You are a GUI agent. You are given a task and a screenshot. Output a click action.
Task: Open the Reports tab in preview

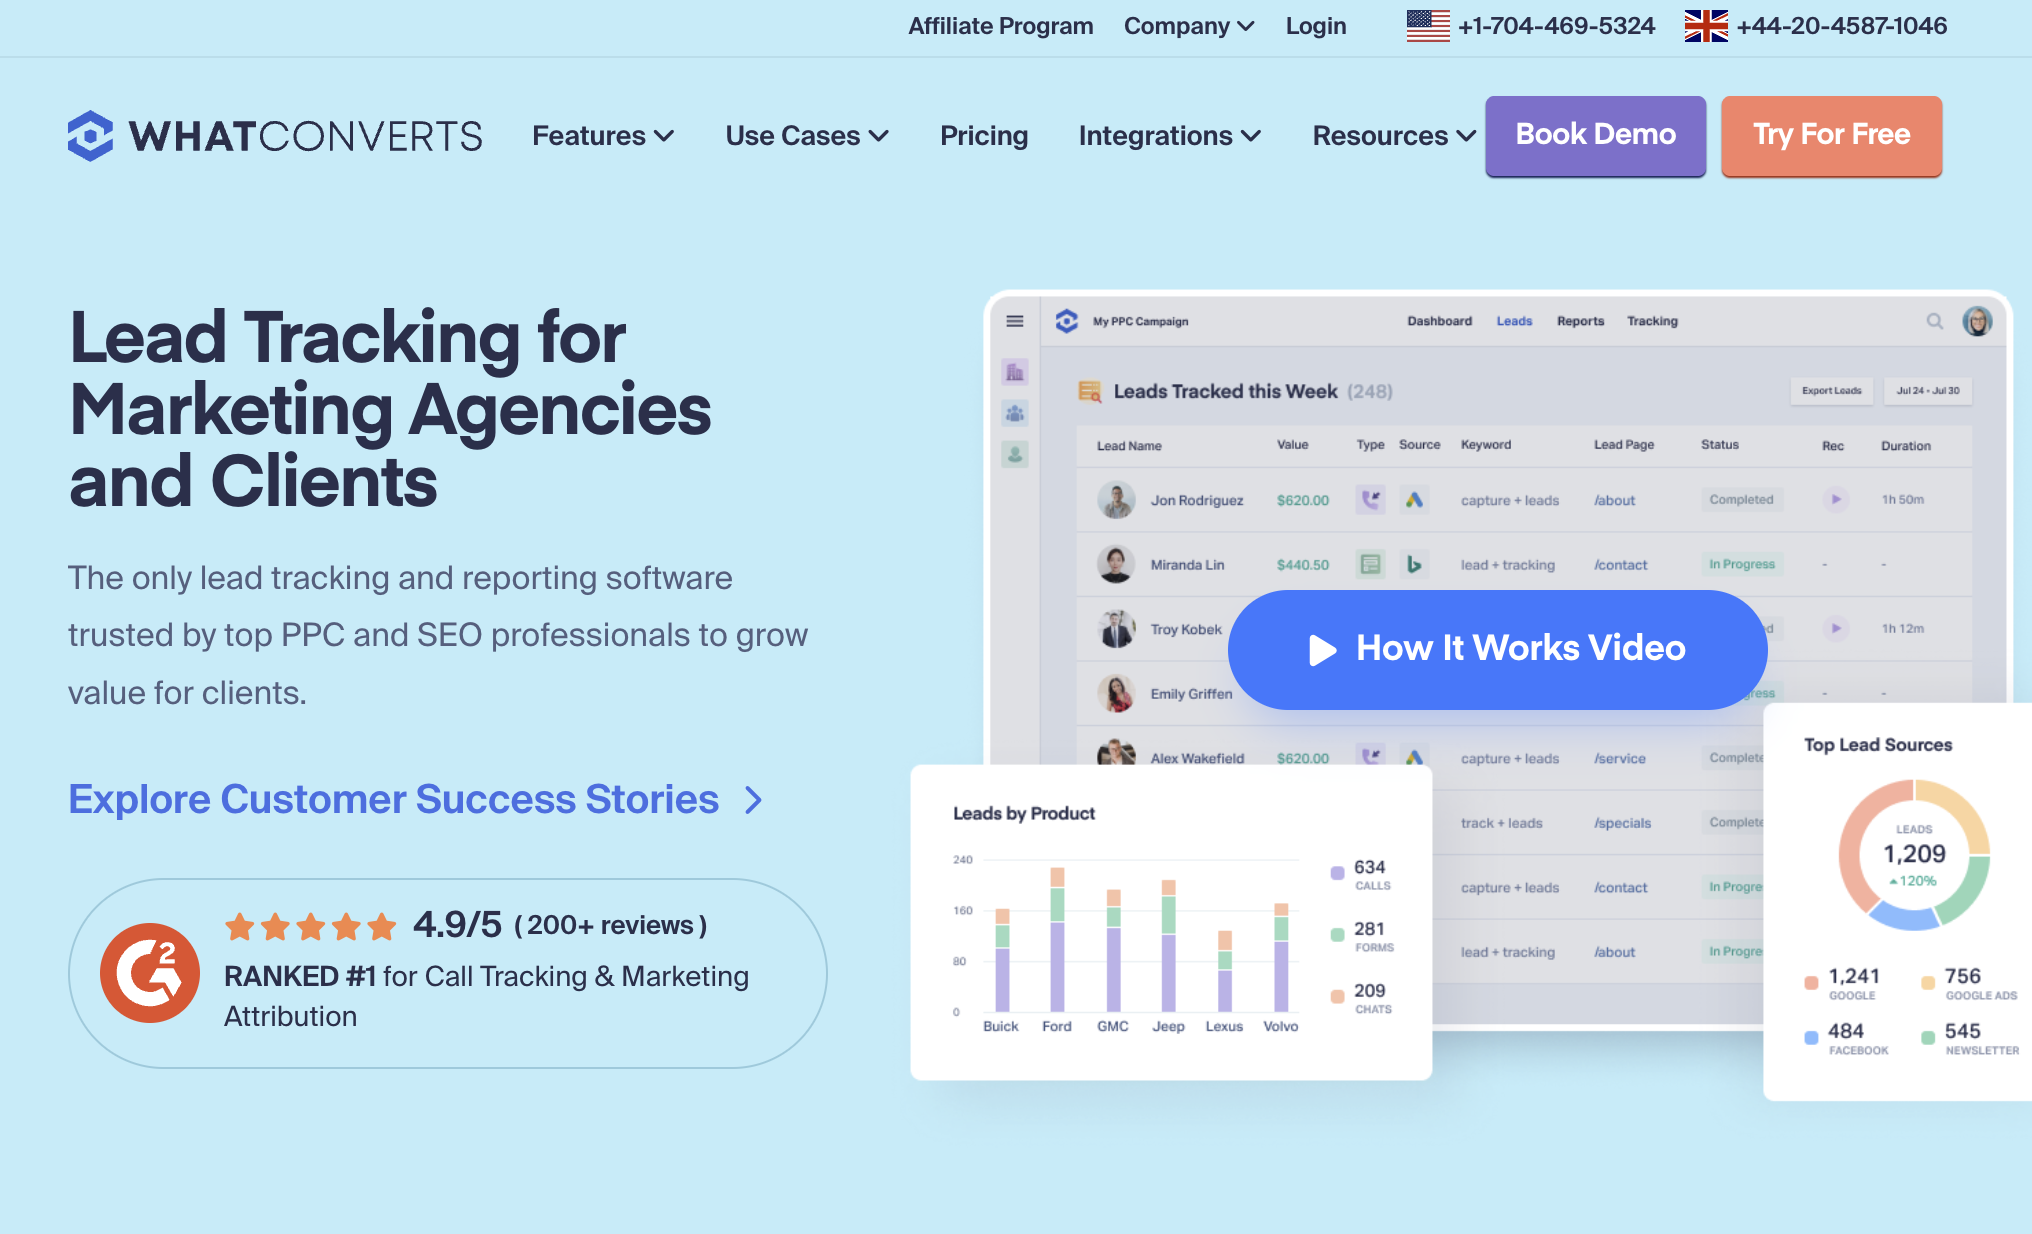[1580, 321]
